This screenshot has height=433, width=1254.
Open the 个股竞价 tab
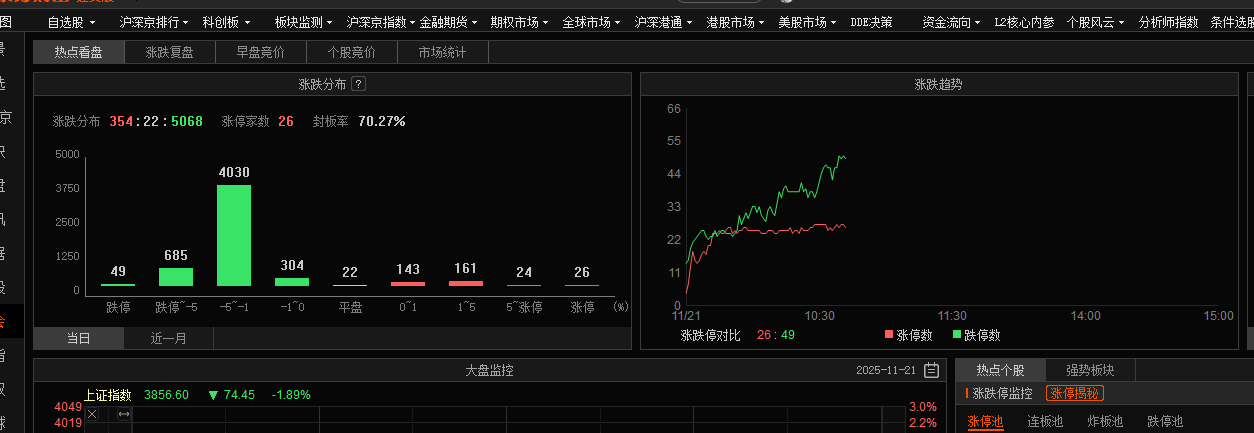(352, 52)
